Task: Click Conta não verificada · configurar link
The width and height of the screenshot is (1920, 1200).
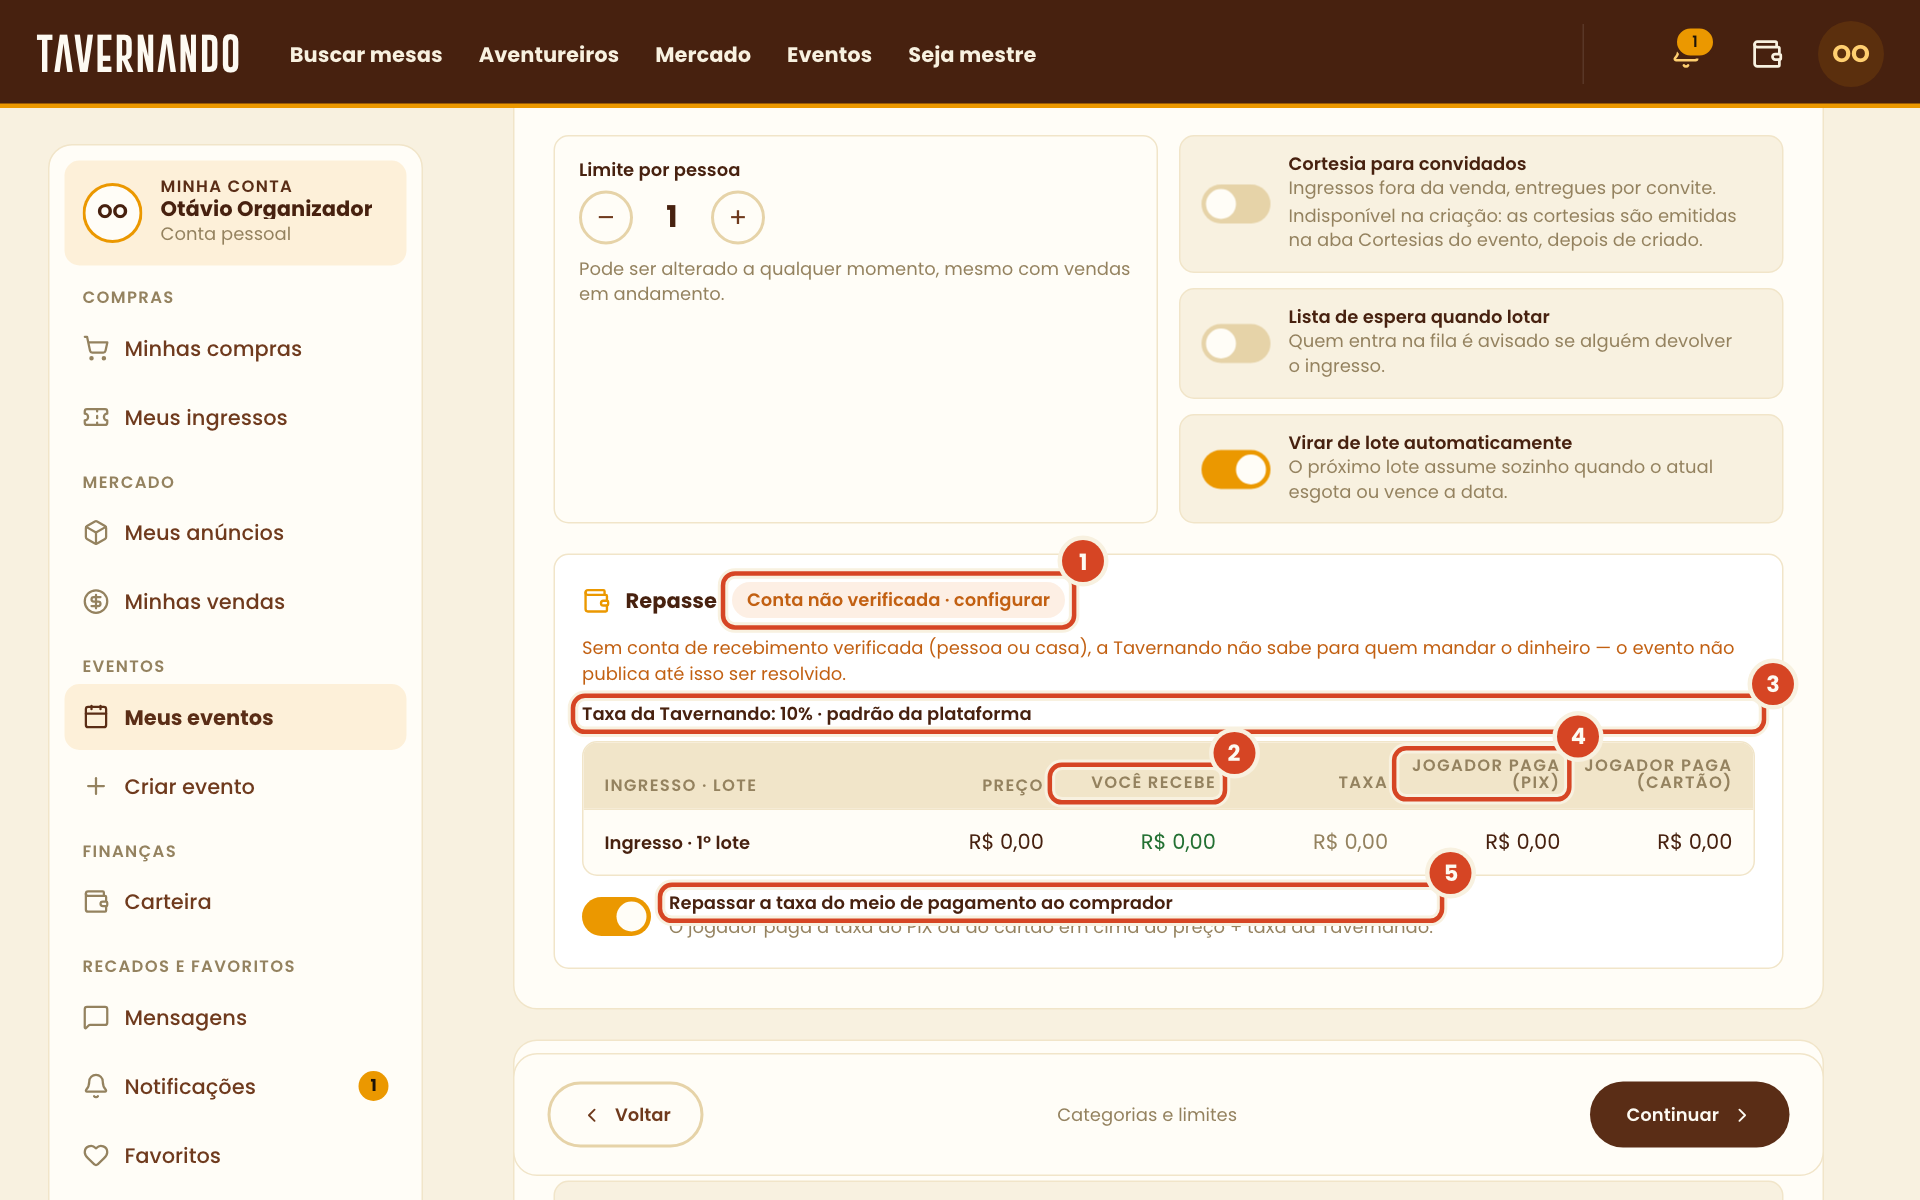Action: 898,600
